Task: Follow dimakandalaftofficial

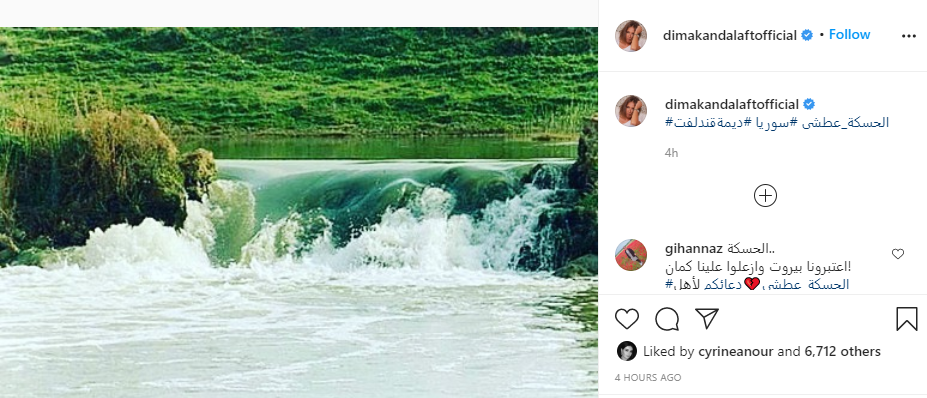Action: tap(849, 34)
